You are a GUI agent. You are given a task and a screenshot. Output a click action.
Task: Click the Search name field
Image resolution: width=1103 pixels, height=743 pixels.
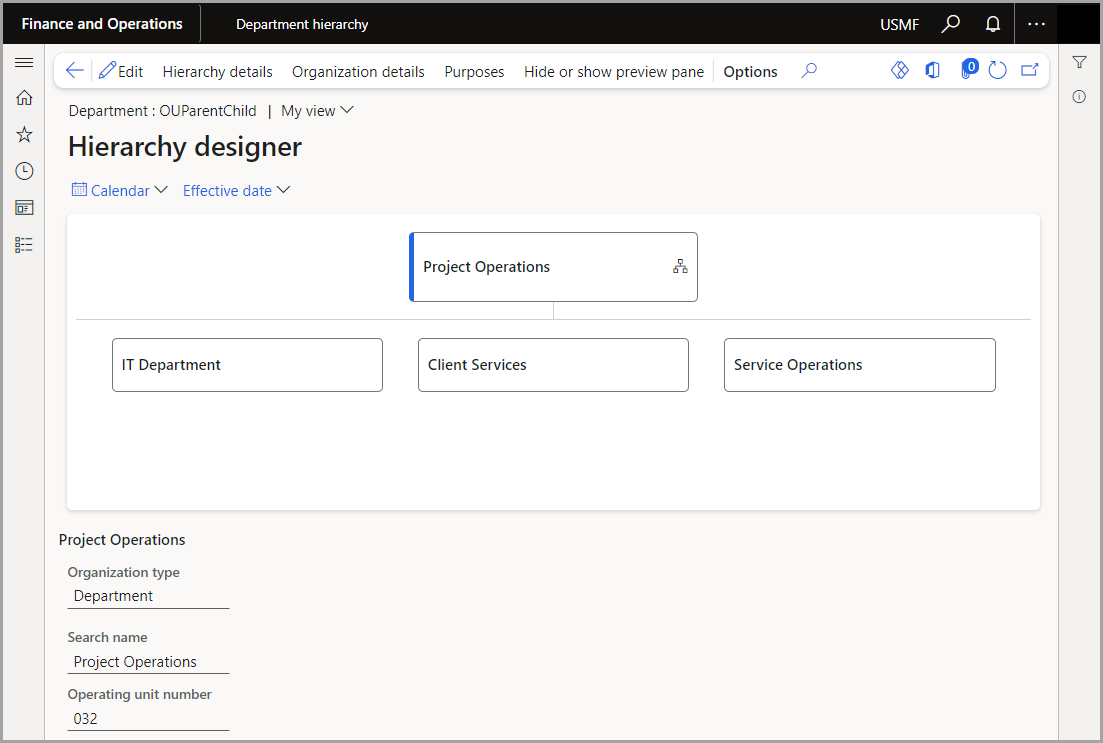(148, 662)
